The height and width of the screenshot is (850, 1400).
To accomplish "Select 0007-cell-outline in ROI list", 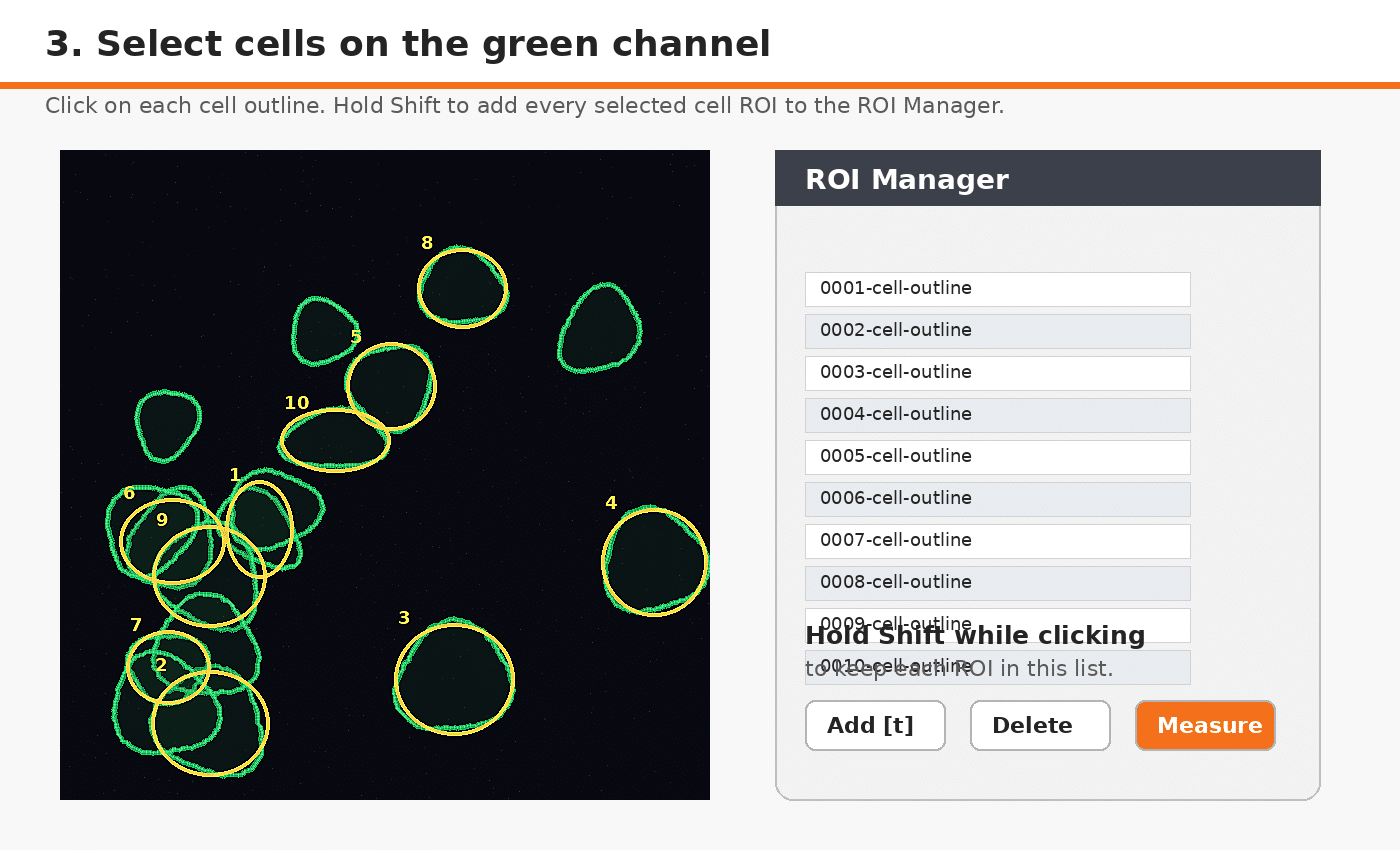I will 997,541.
